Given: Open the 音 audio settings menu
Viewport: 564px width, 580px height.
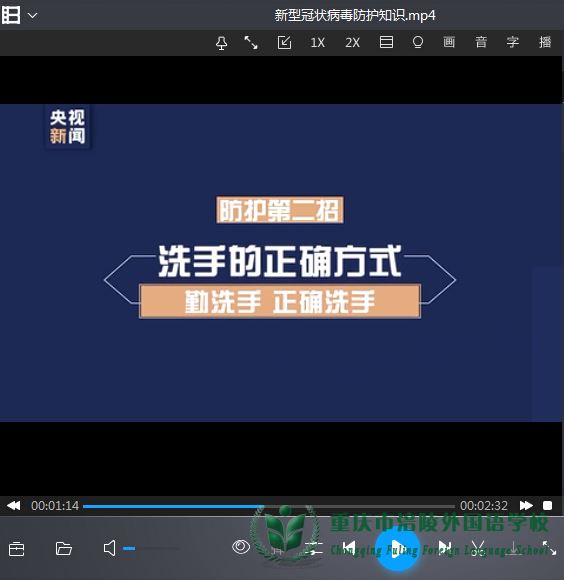Looking at the screenshot, I should pyautogui.click(x=481, y=42).
